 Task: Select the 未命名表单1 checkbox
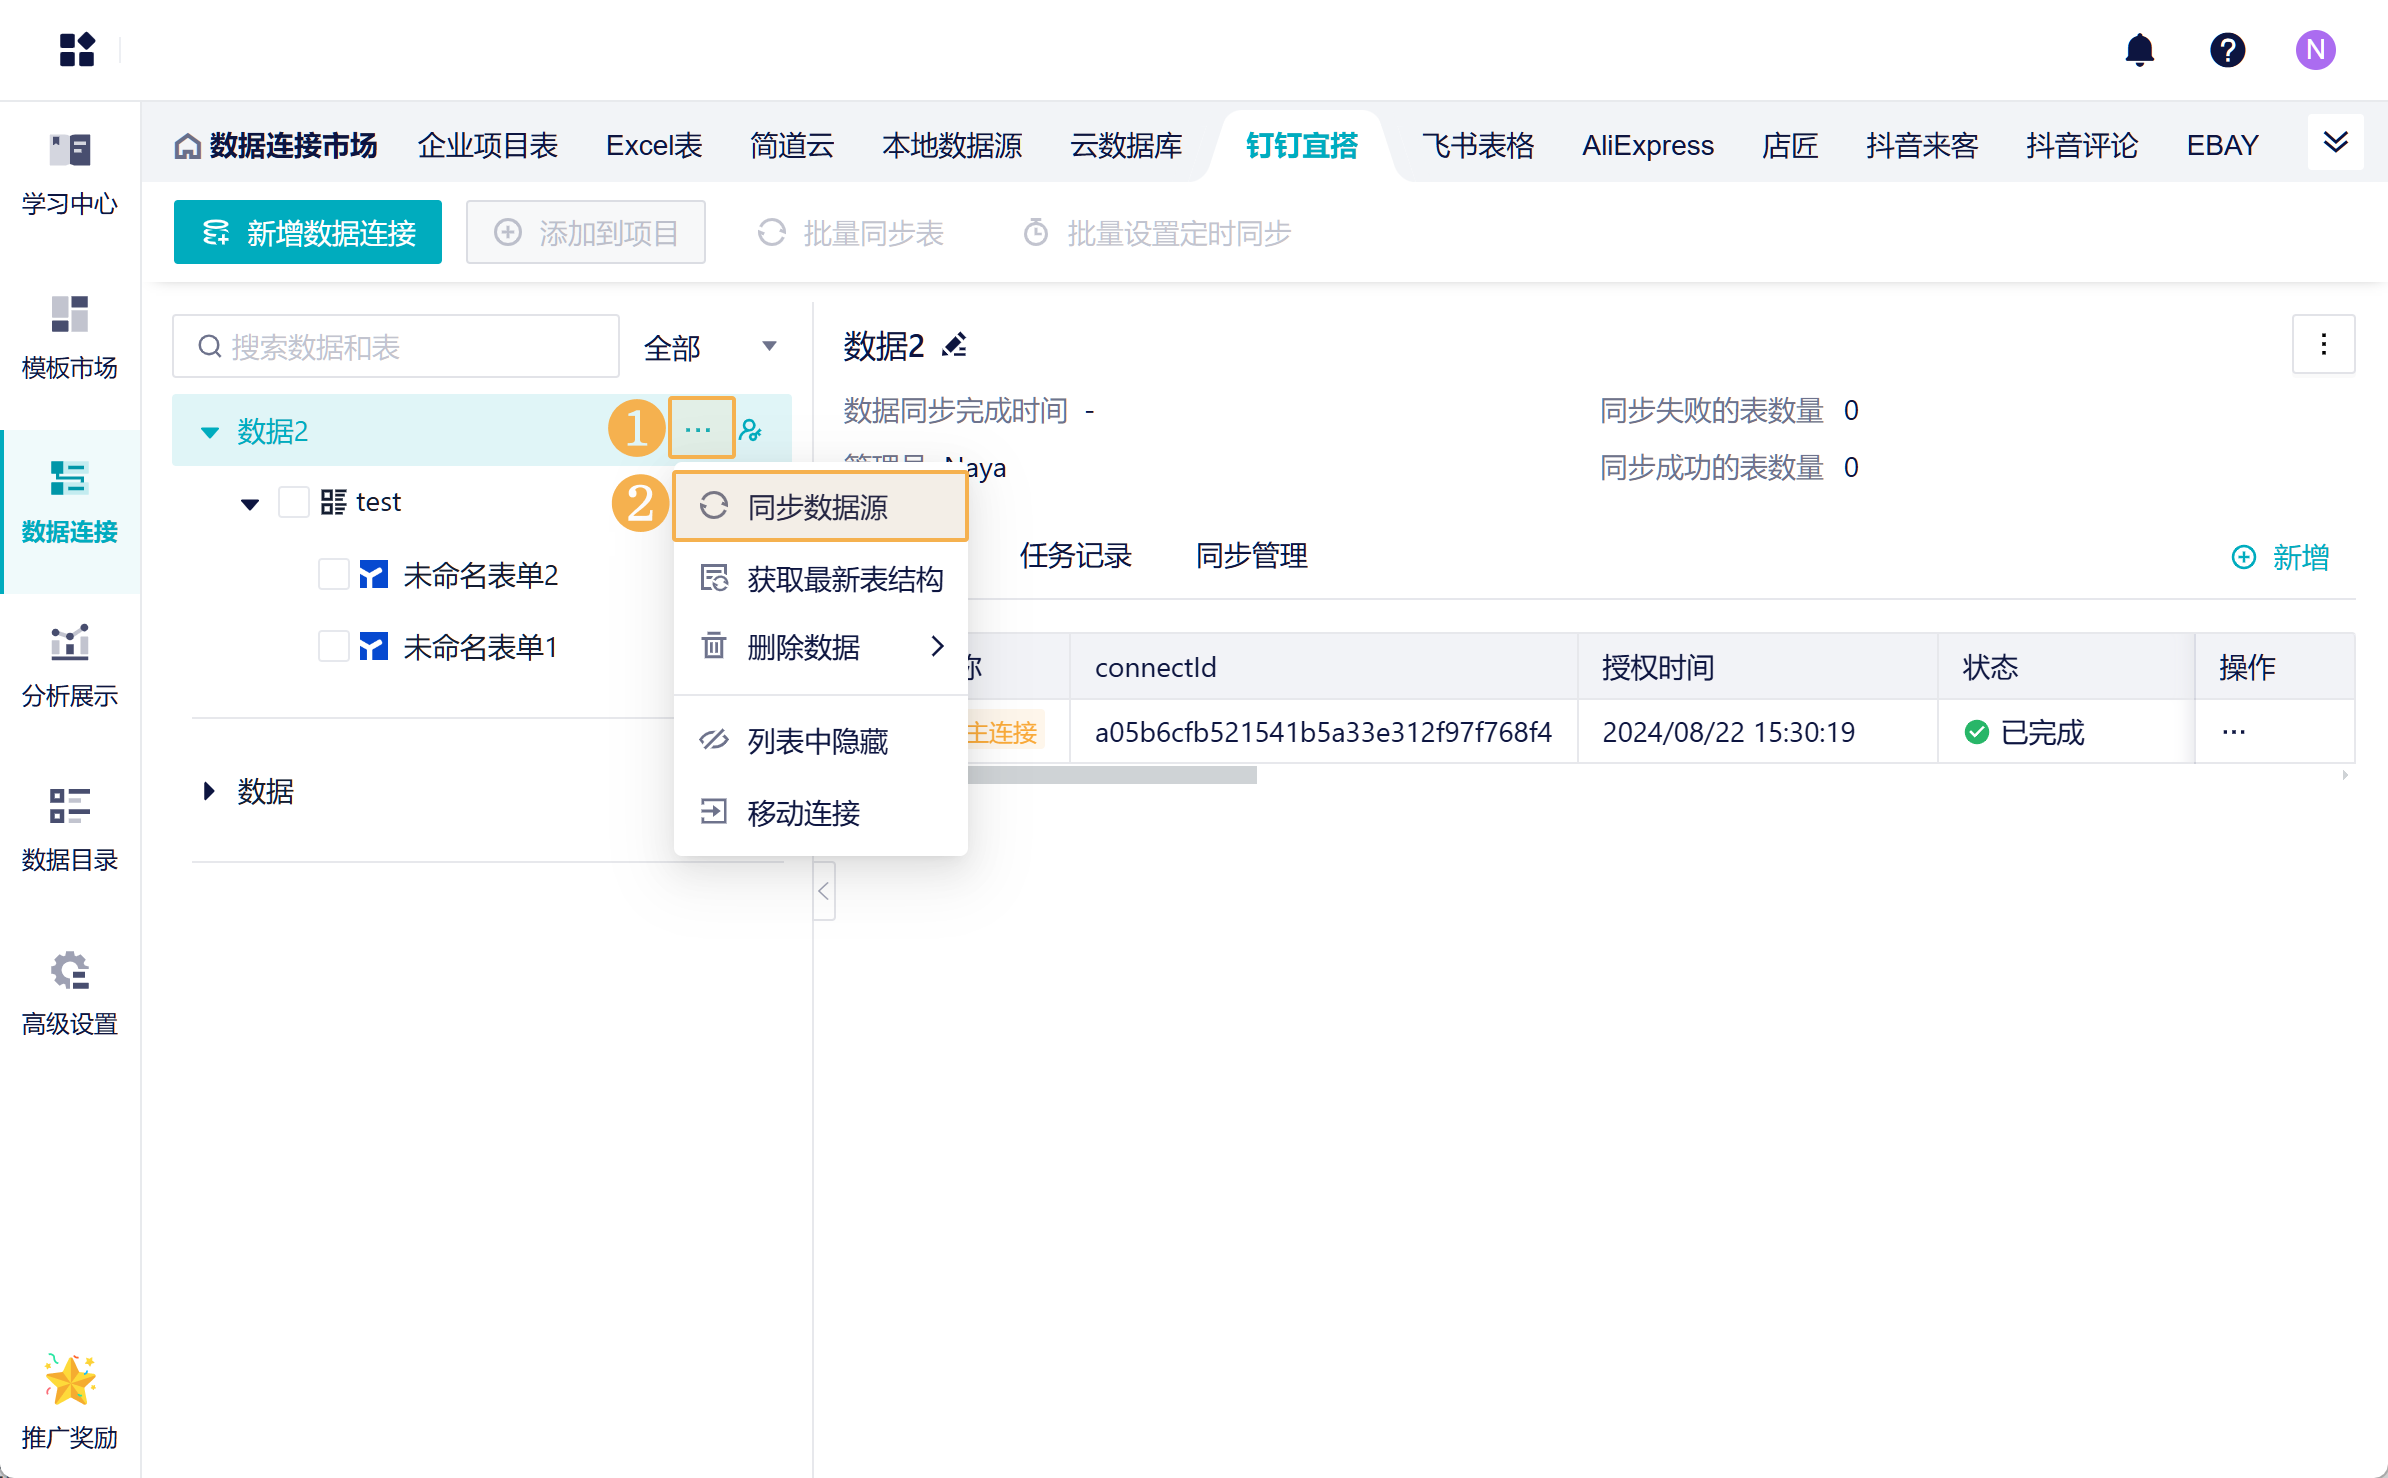[x=333, y=647]
